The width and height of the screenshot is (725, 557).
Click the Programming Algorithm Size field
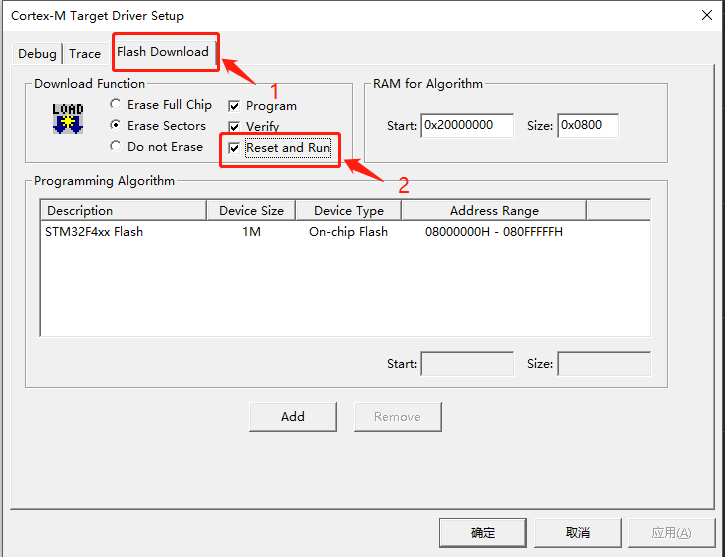click(604, 364)
